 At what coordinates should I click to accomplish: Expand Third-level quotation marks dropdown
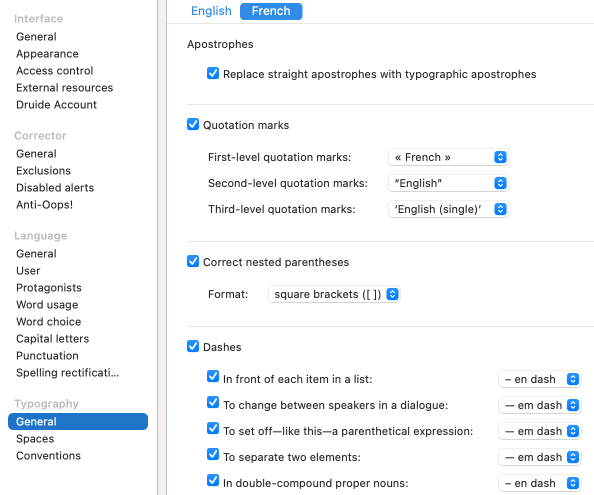click(448, 209)
